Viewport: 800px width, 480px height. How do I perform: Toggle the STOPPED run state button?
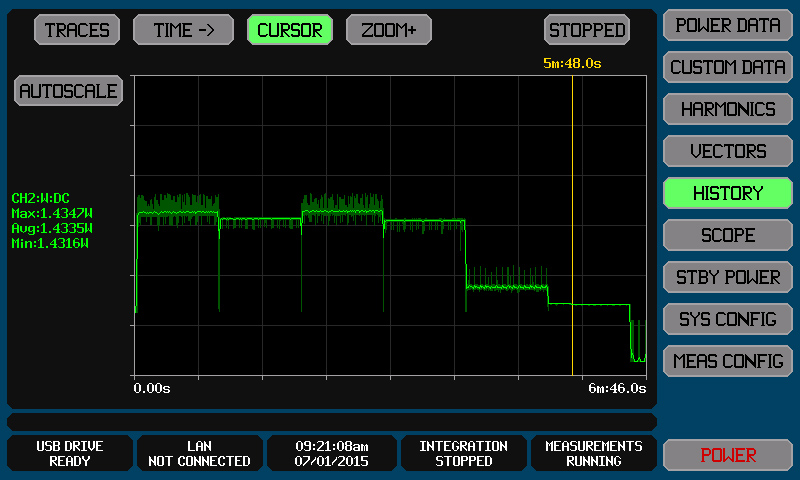click(x=587, y=30)
